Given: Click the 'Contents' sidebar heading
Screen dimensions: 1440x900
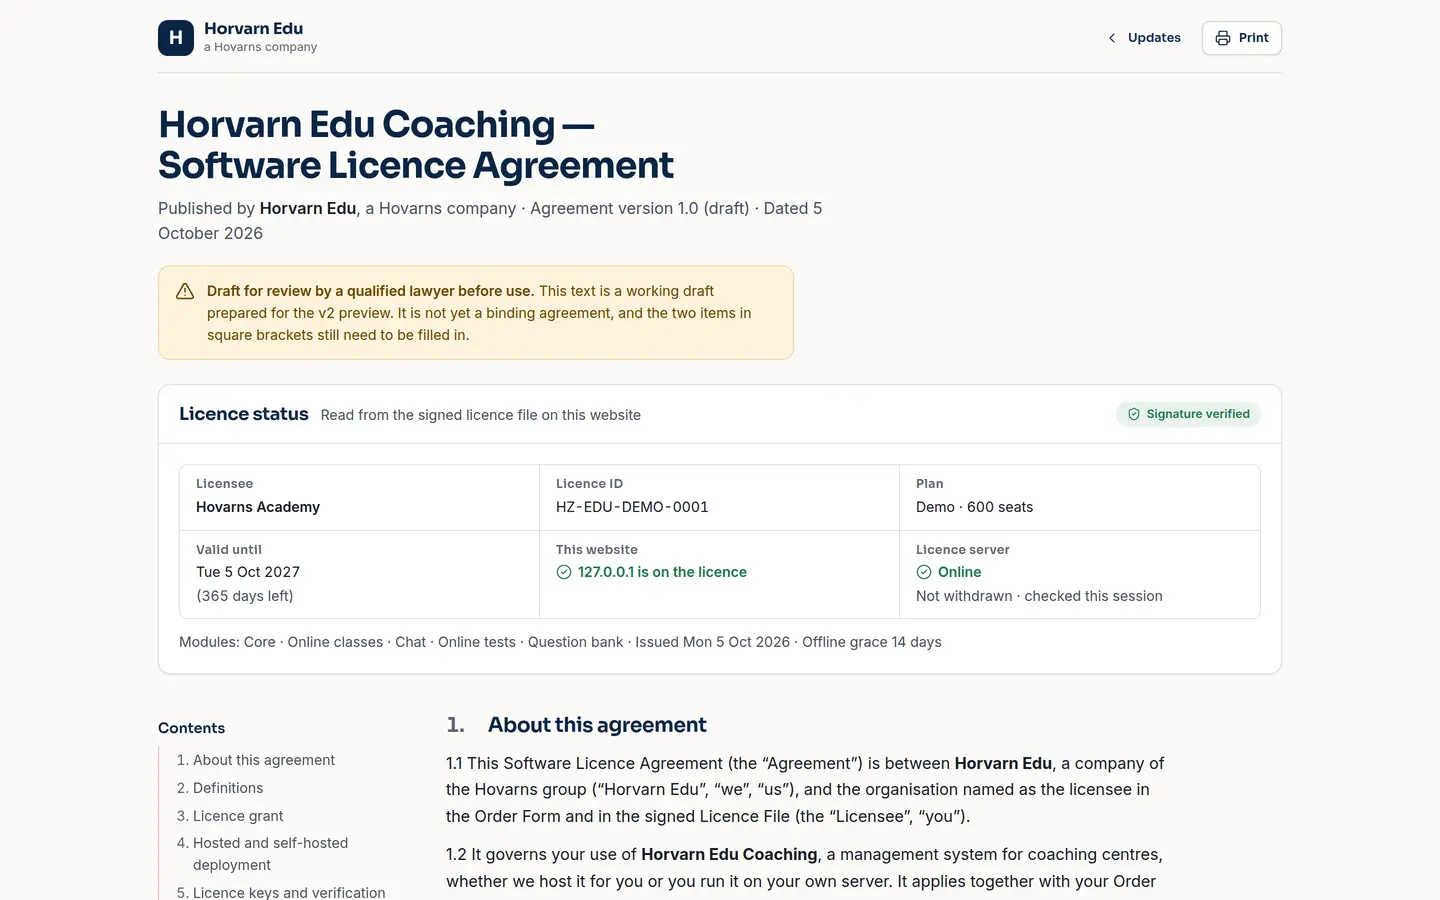Looking at the screenshot, I should tap(191, 728).
